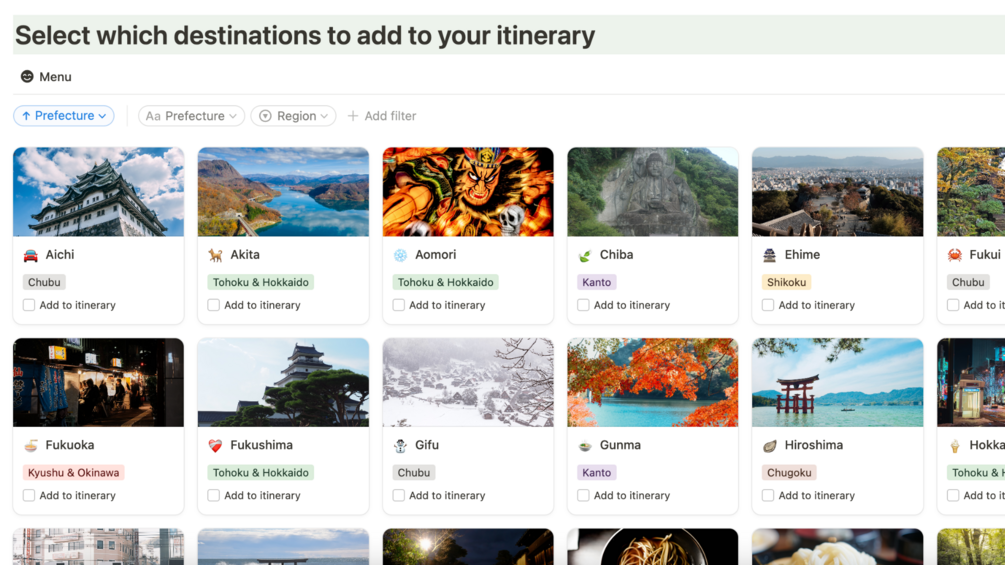
Task: Open the Aichi card title
Action: pos(60,255)
